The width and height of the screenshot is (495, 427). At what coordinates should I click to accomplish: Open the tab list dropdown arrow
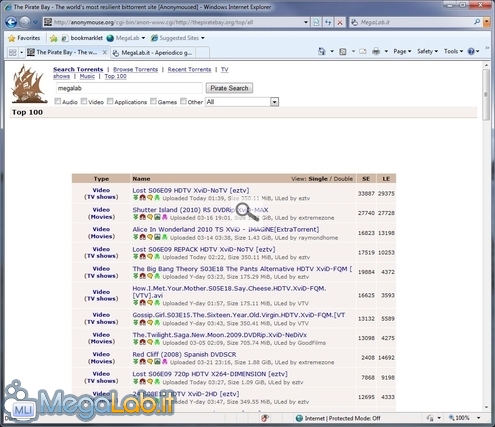[22, 52]
